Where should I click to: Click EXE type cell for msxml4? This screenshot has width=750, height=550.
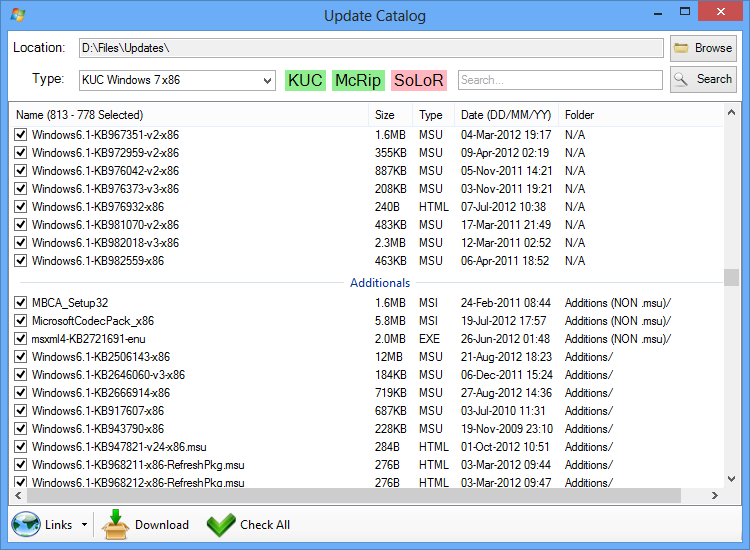click(x=429, y=339)
